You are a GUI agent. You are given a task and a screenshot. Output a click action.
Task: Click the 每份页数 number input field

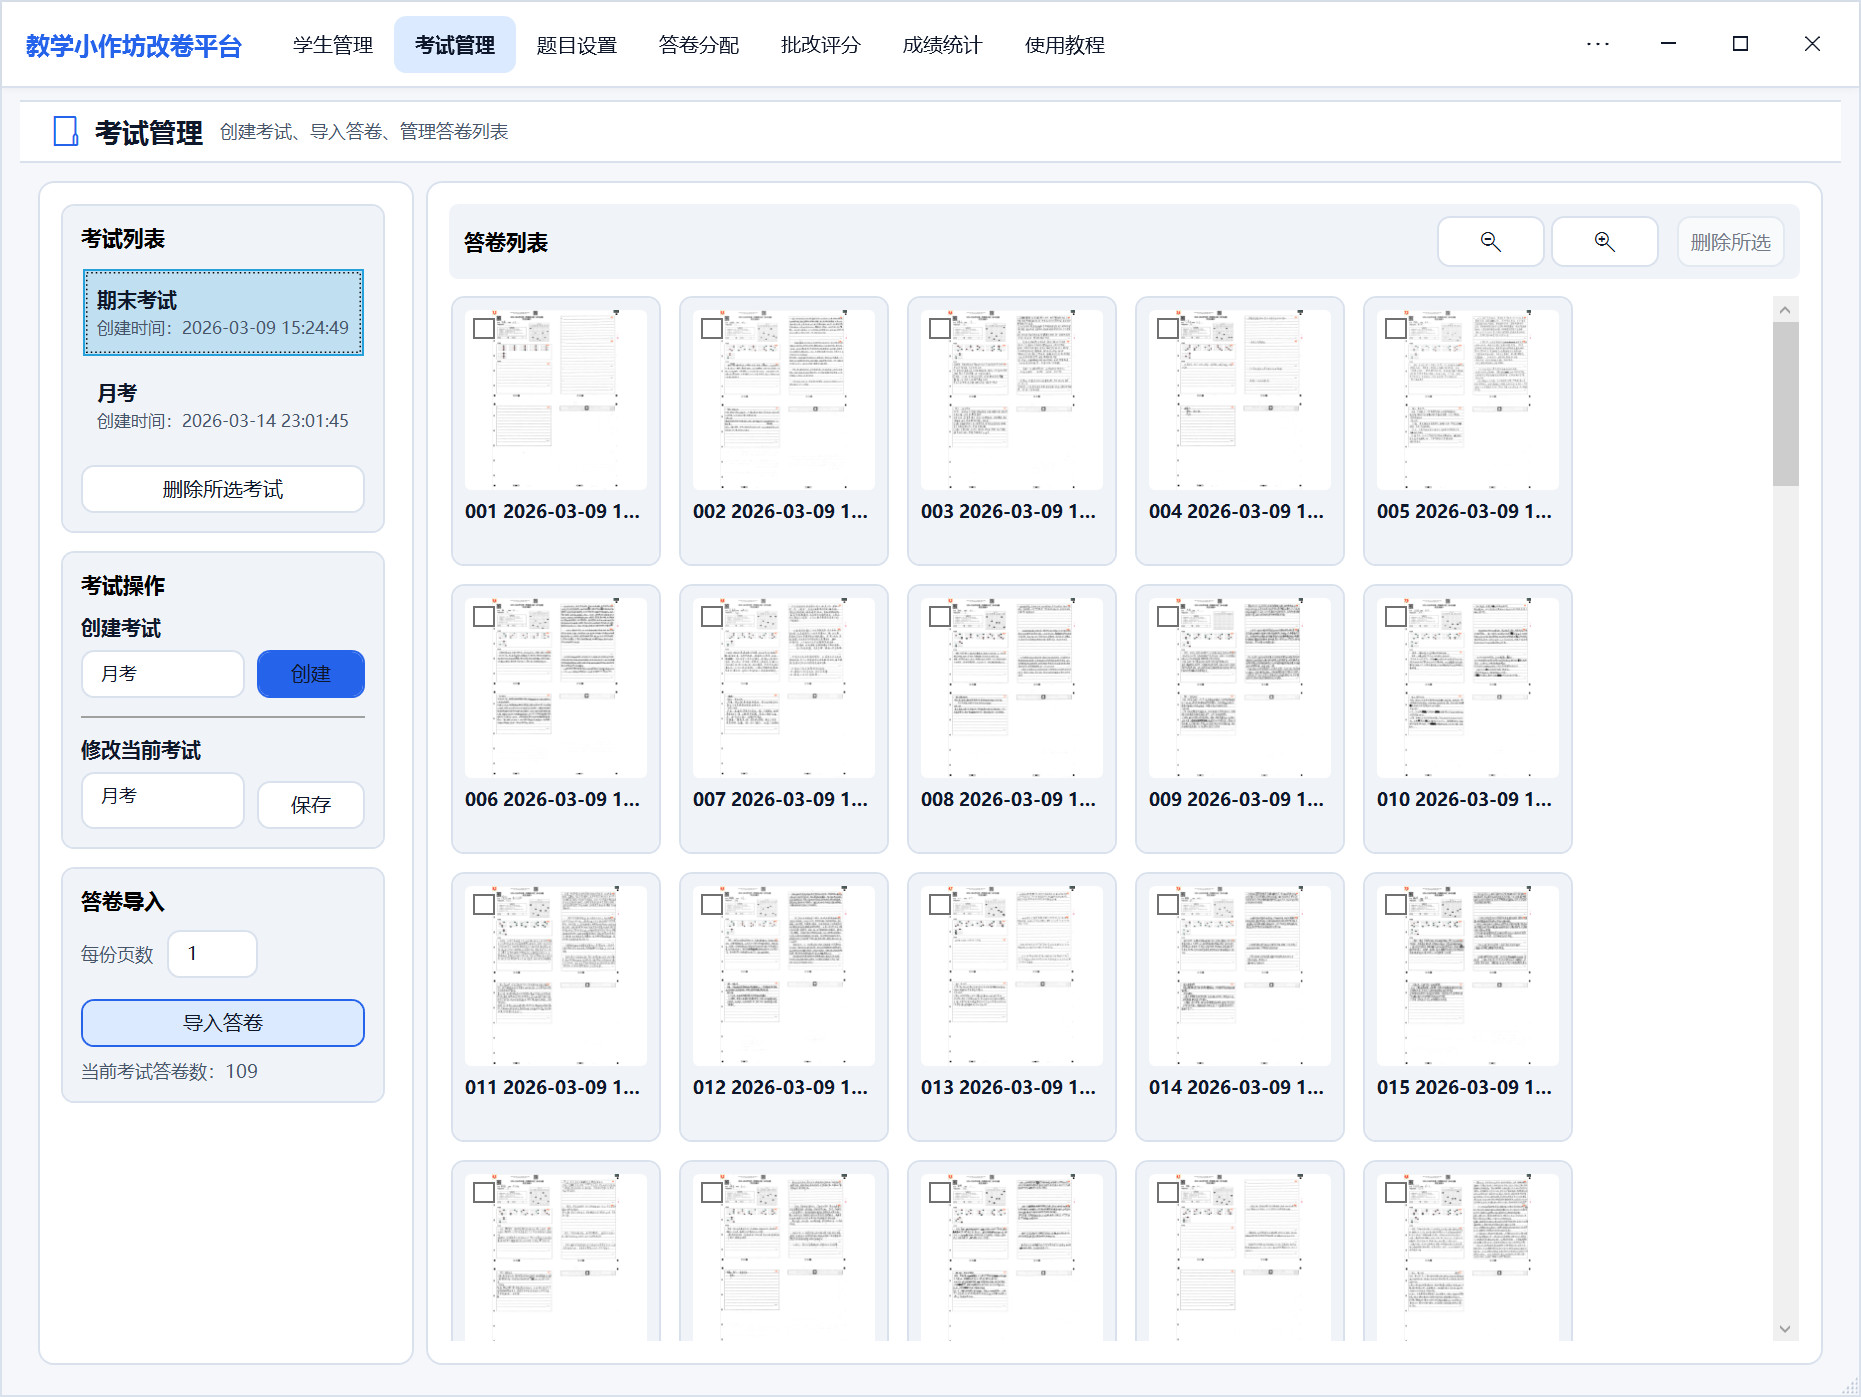pyautogui.click(x=212, y=954)
